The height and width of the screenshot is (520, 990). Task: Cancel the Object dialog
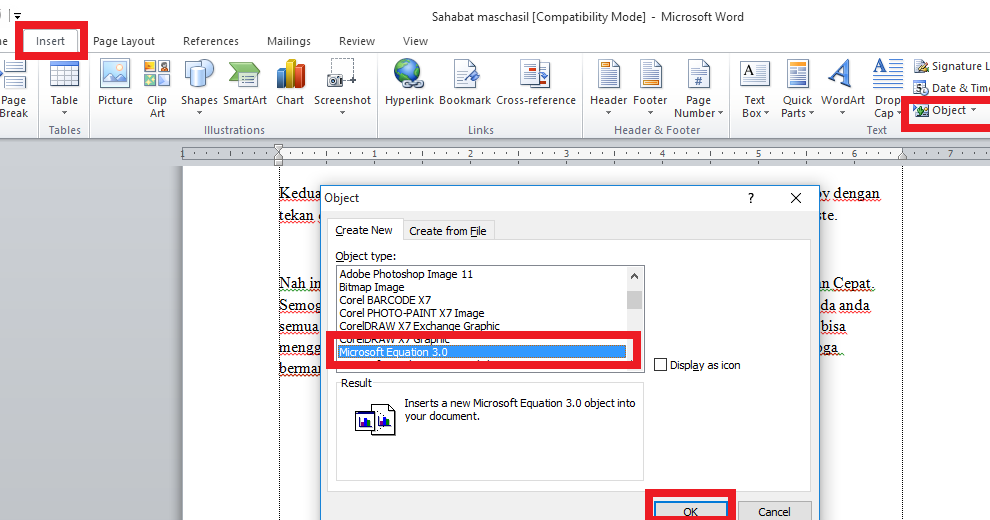774,511
